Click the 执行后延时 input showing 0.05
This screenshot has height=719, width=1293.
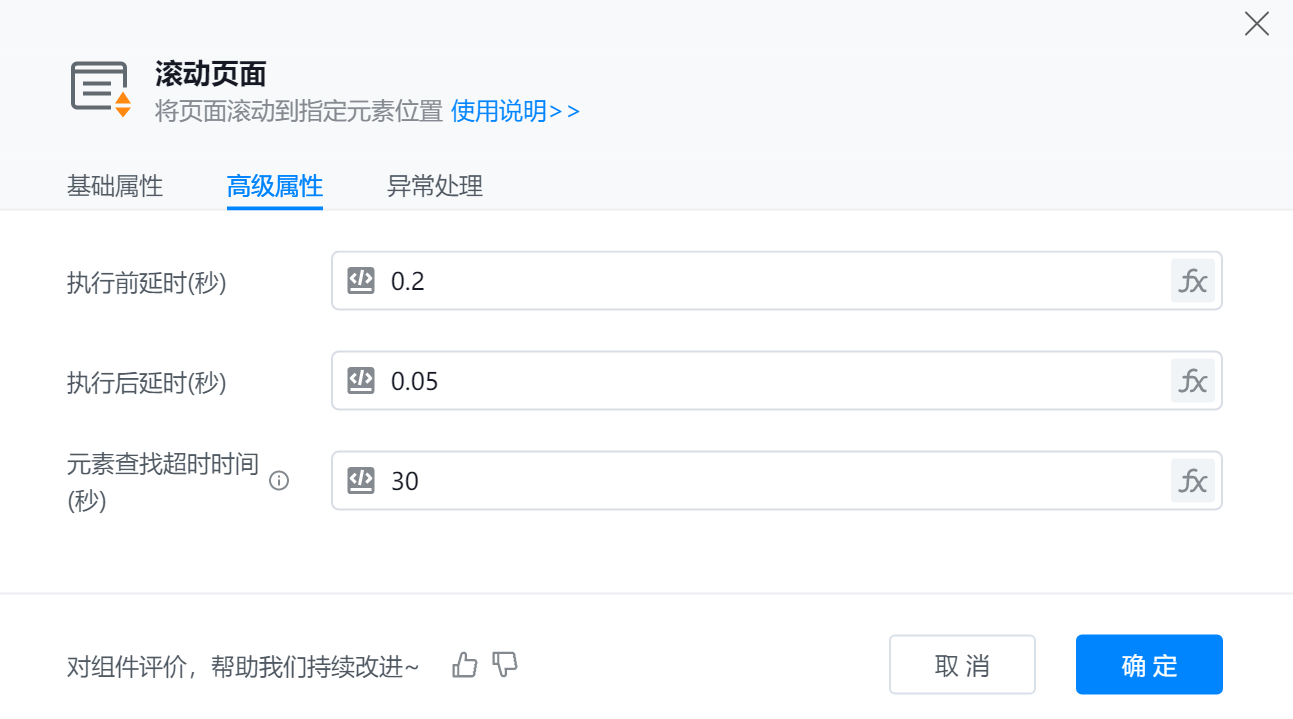770,381
